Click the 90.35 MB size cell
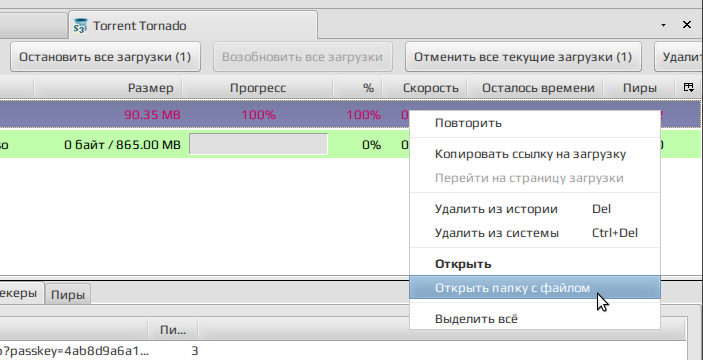This screenshot has height=360, width=703. tap(152, 115)
